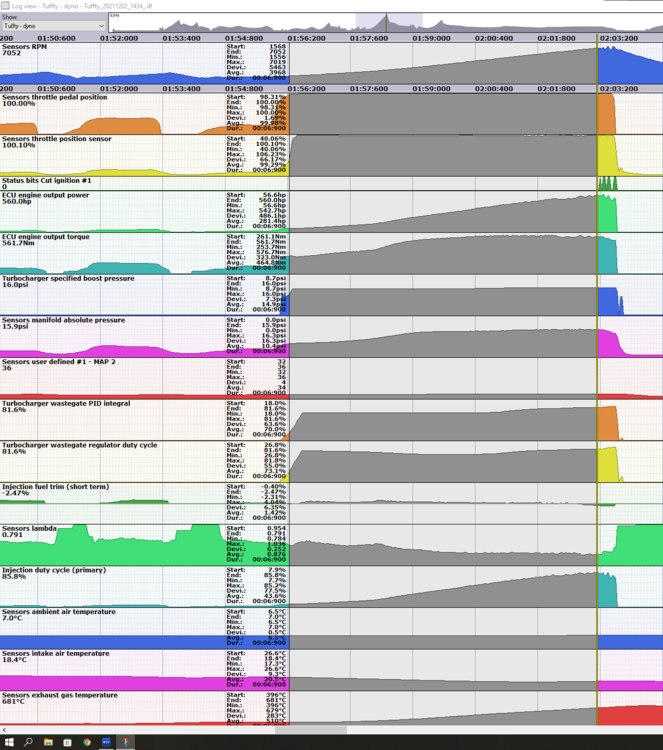Open Windows search from the taskbar

(x=28, y=742)
